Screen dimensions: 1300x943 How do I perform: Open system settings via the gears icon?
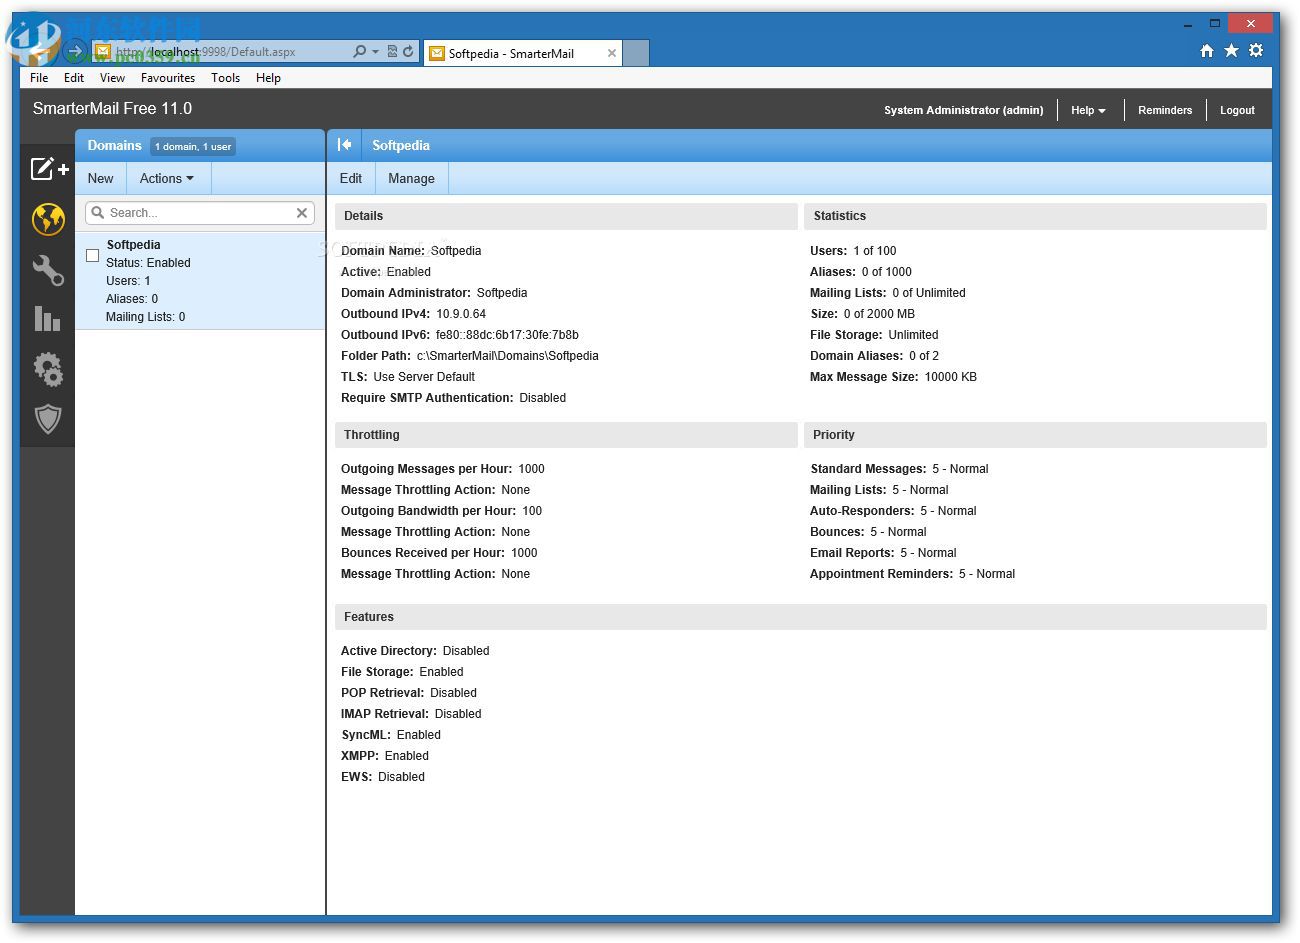47,369
